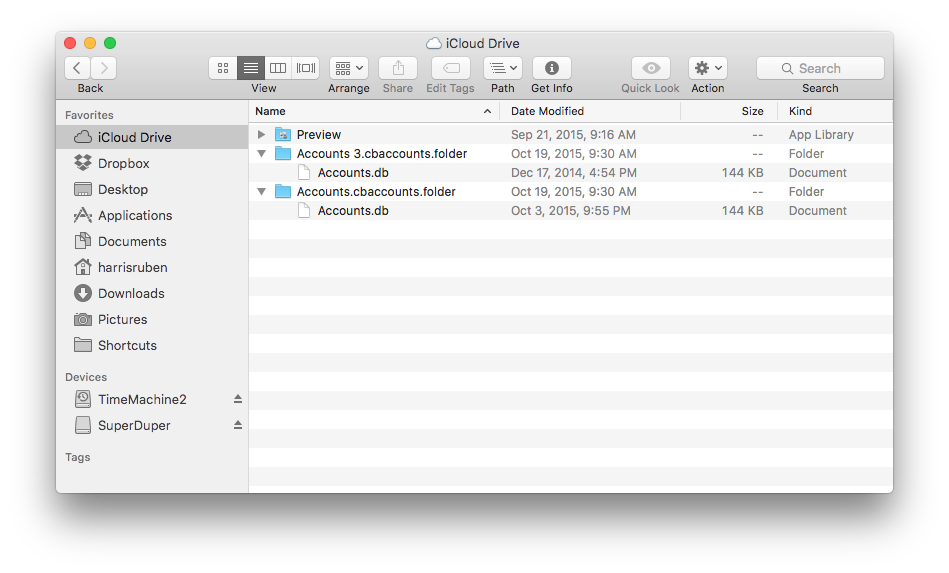The height and width of the screenshot is (573, 949).
Task: Switch to list view
Action: 251,68
